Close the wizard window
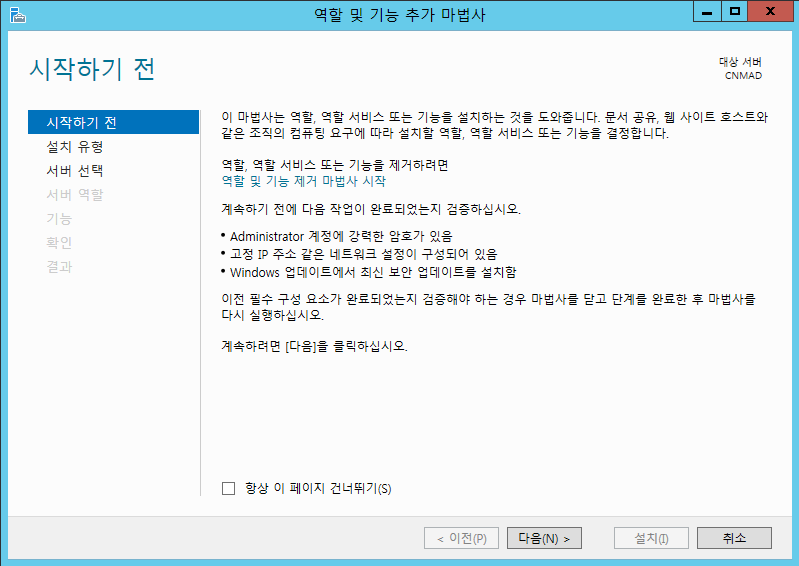Image resolution: width=799 pixels, height=566 pixels. click(770, 12)
